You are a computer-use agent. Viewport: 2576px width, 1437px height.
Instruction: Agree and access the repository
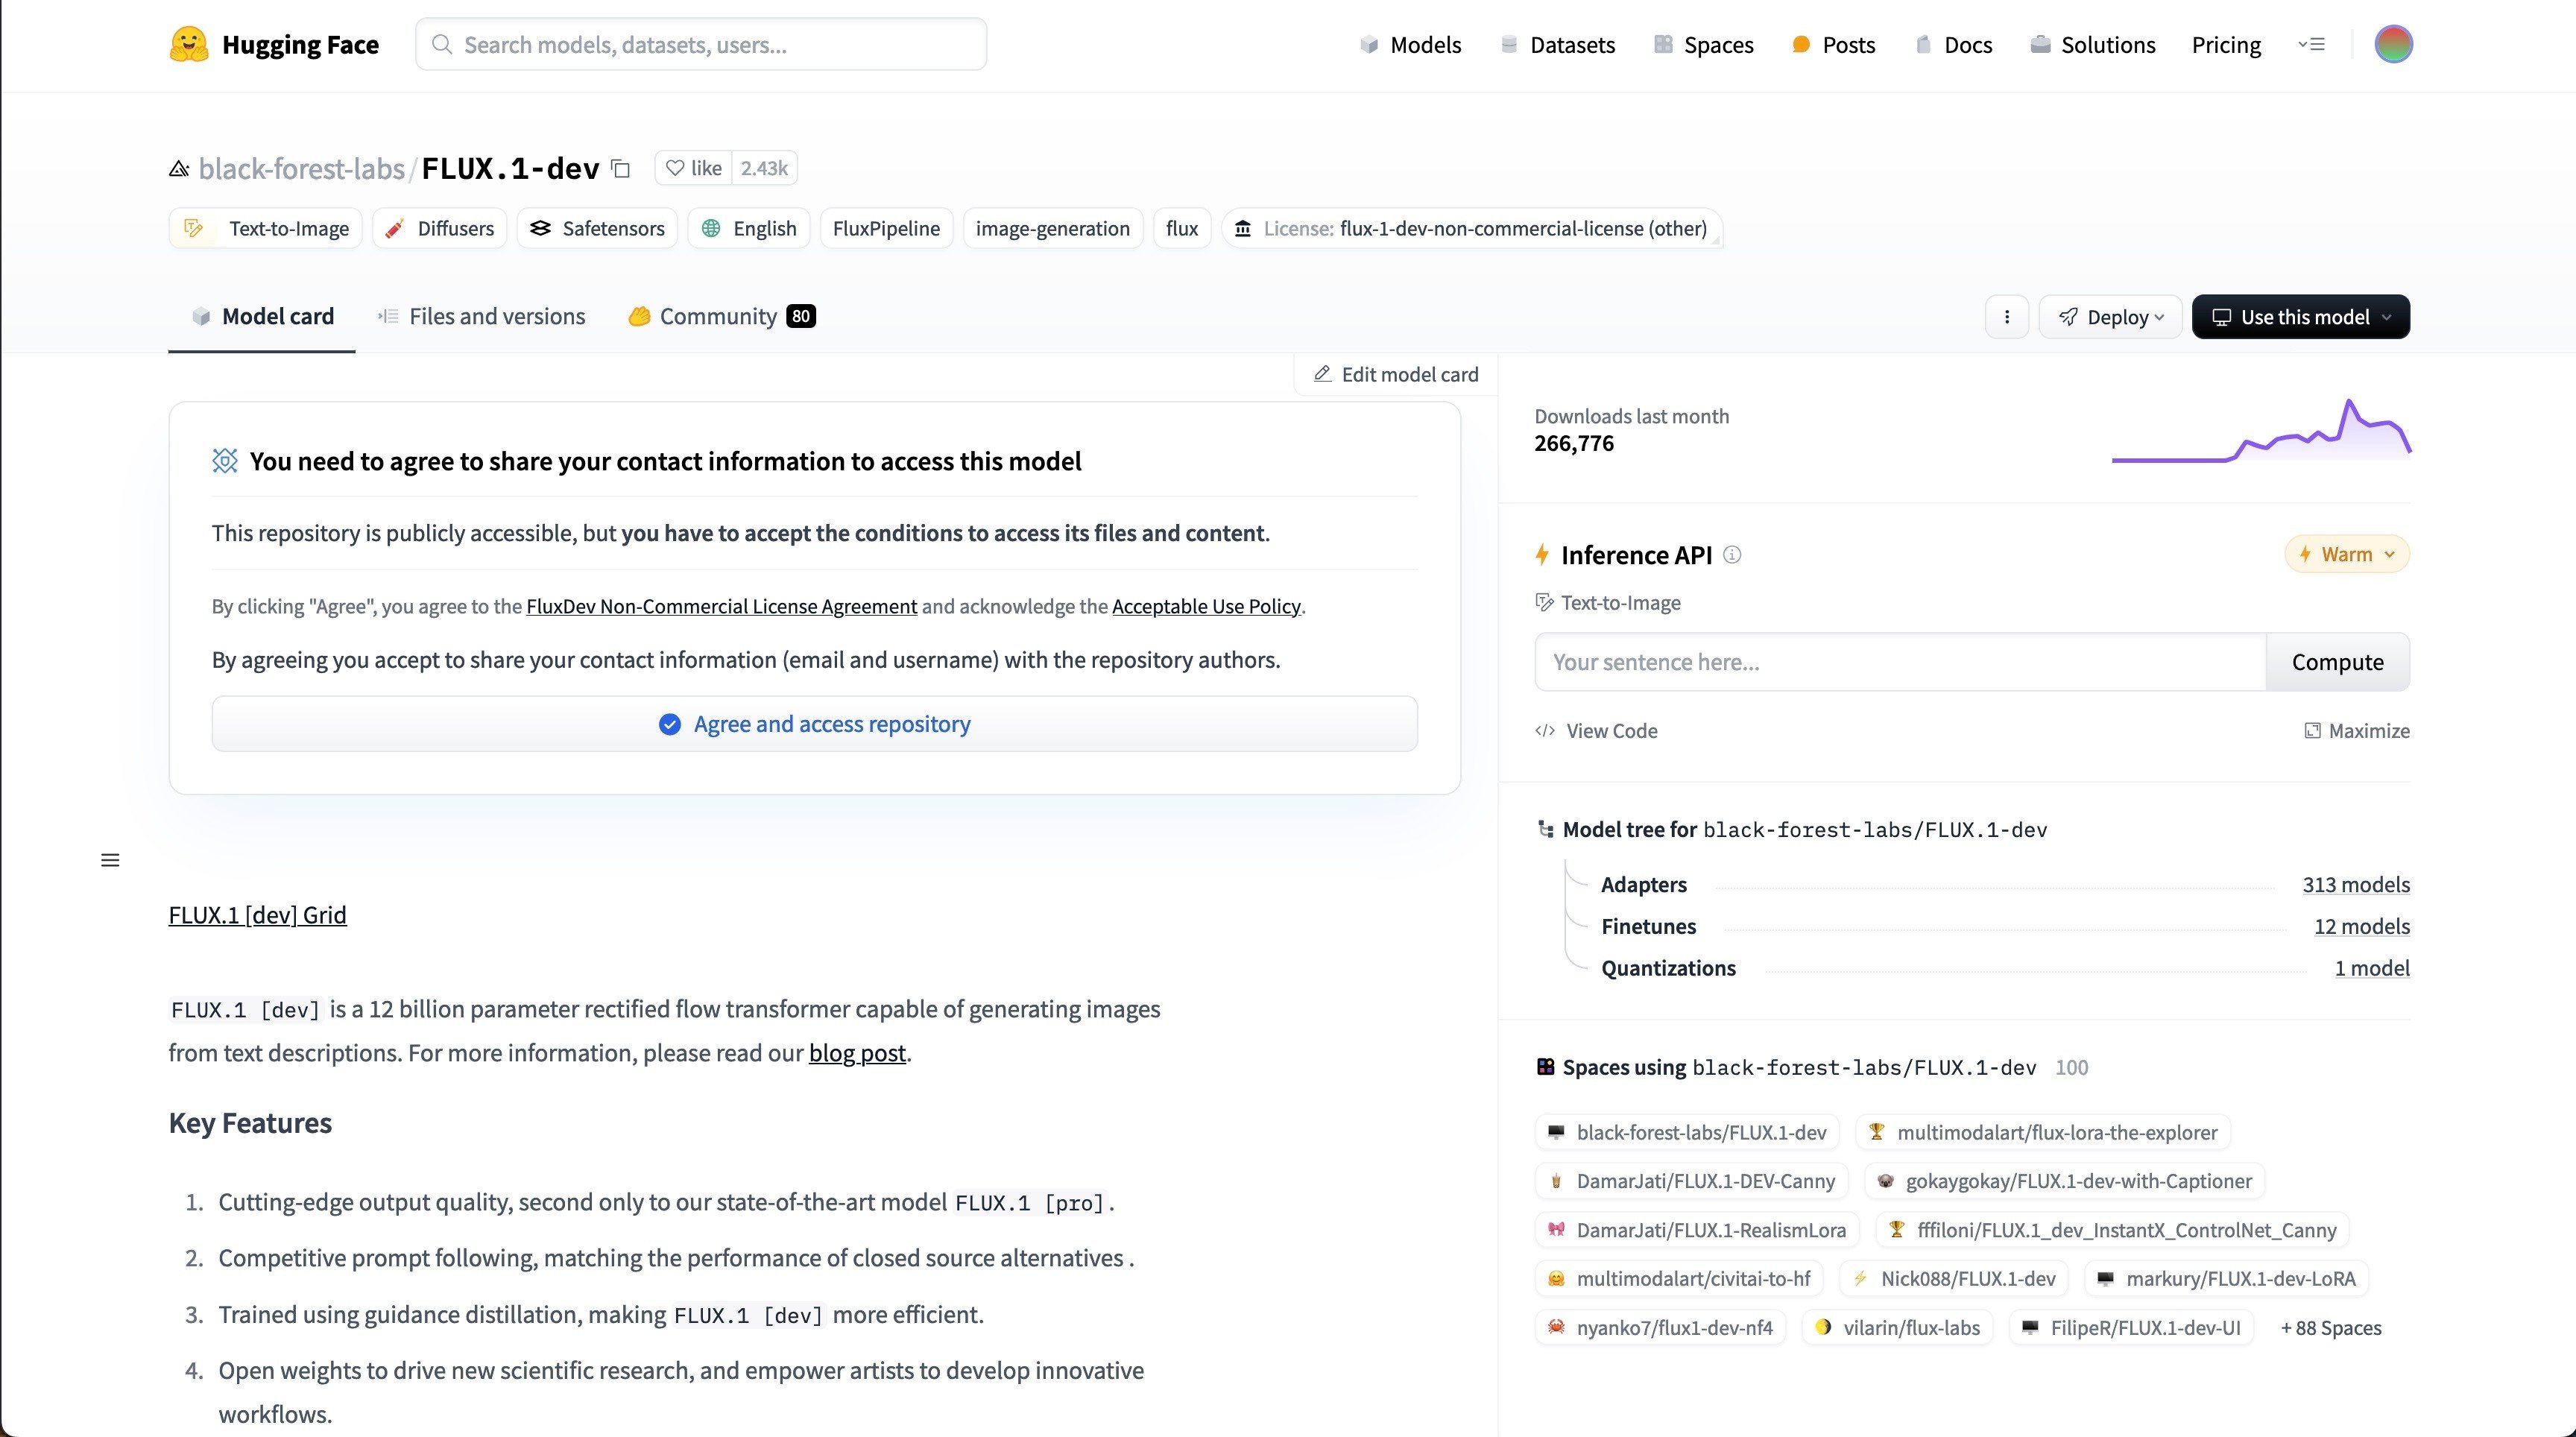pyautogui.click(x=814, y=723)
